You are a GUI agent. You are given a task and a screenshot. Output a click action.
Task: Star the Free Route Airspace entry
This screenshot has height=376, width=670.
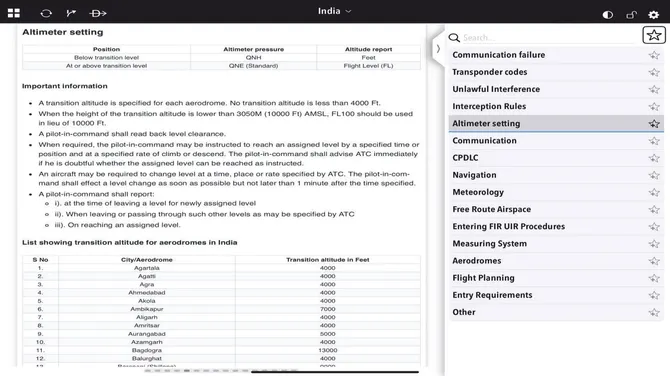(654, 209)
